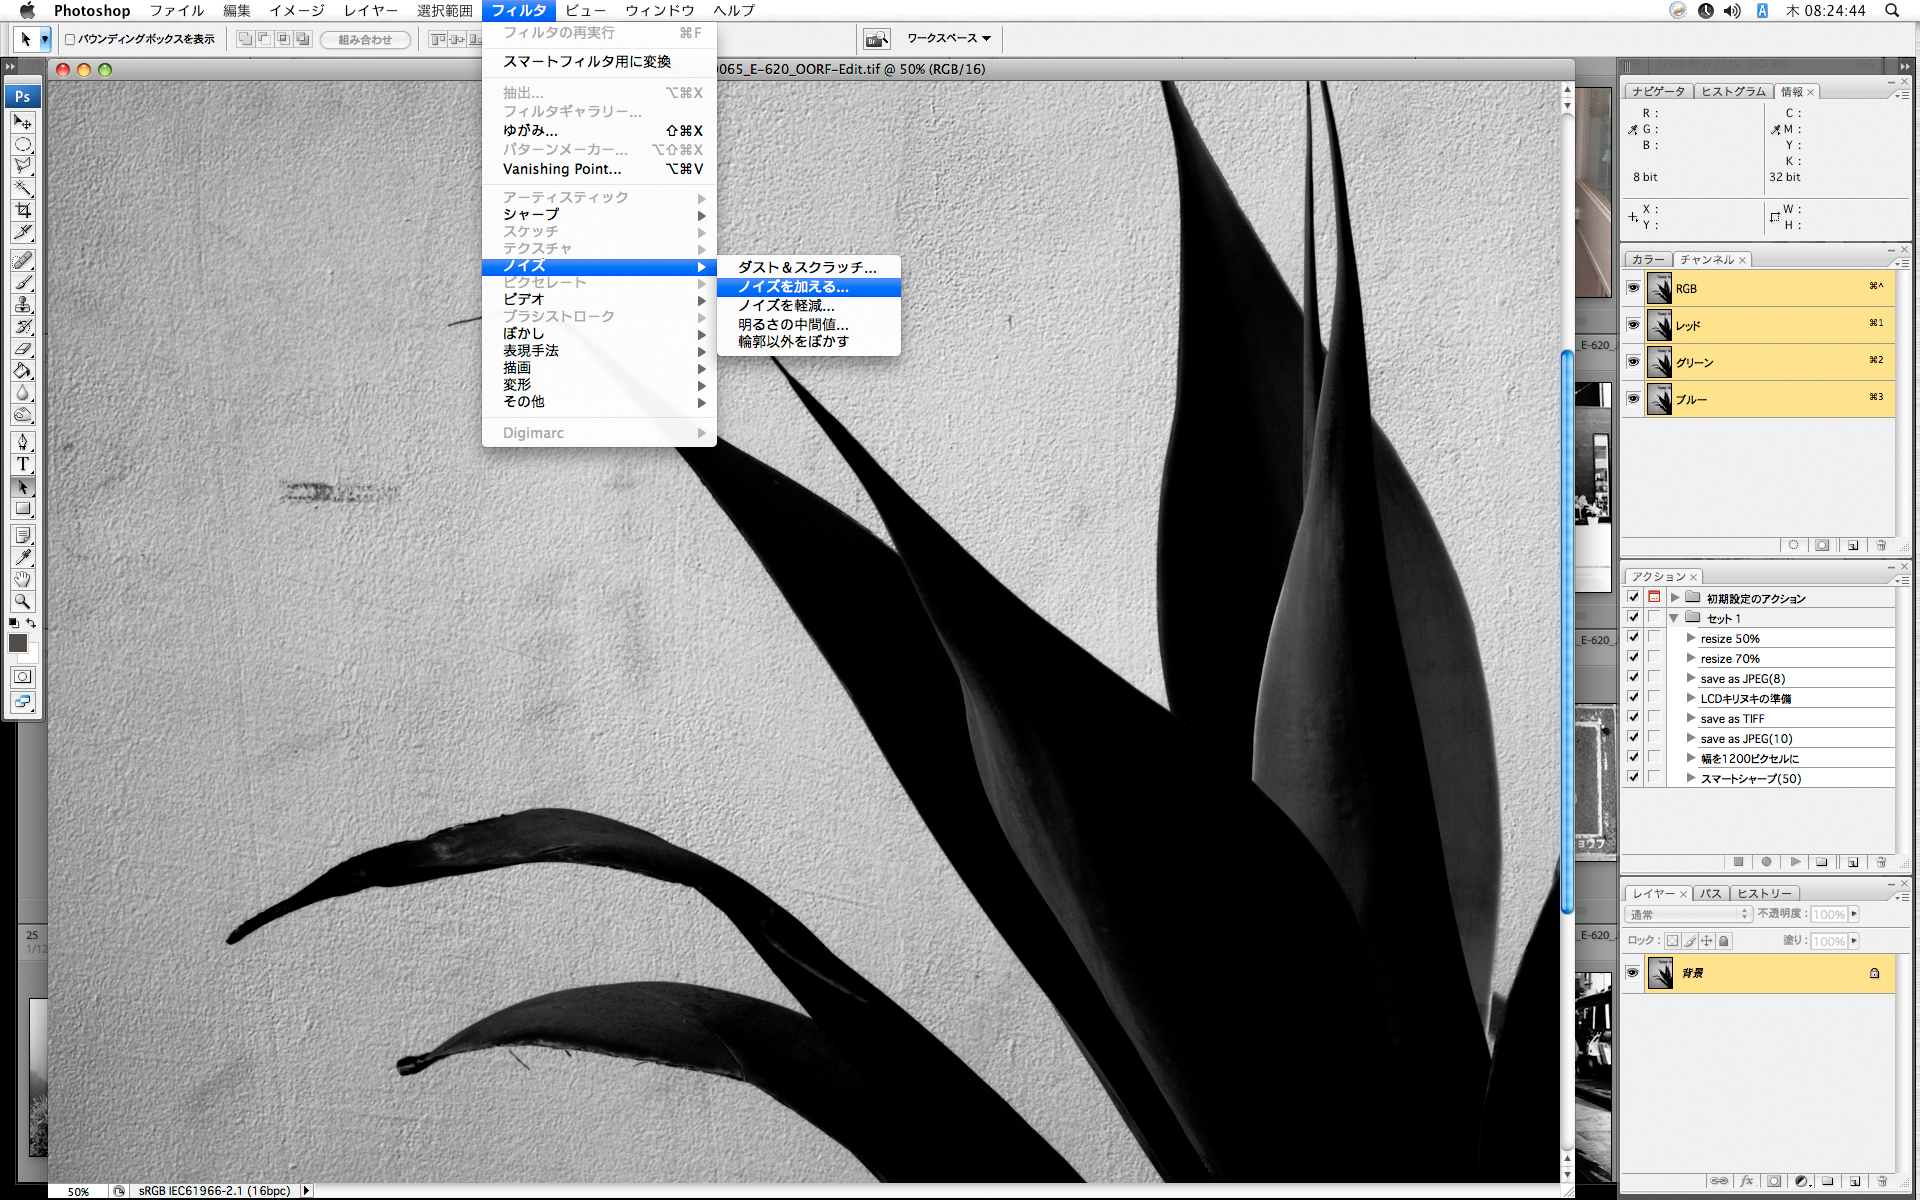Image resolution: width=1920 pixels, height=1200 pixels.
Task: Toggle checkmark for resize 50% action
Action: (1633, 638)
